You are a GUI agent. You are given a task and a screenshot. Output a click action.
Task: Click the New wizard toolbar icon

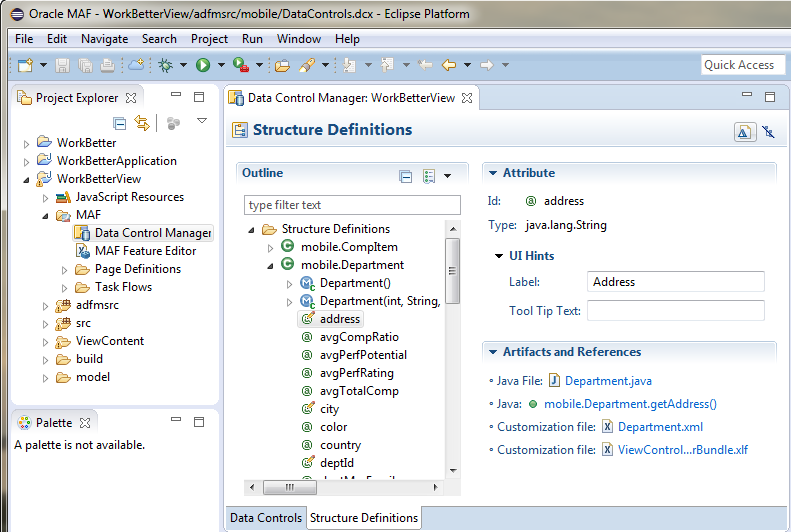pos(25,65)
